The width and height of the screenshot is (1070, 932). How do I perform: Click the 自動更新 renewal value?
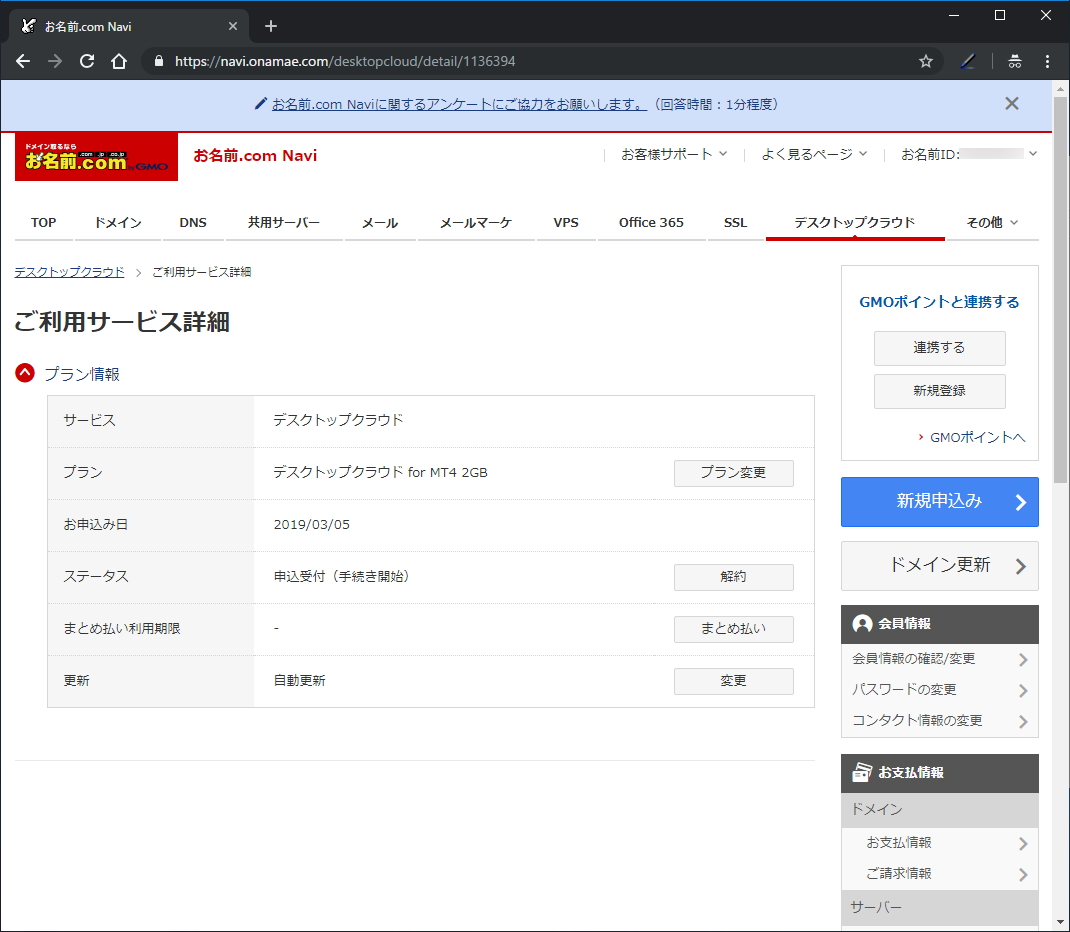pyautogui.click(x=300, y=681)
